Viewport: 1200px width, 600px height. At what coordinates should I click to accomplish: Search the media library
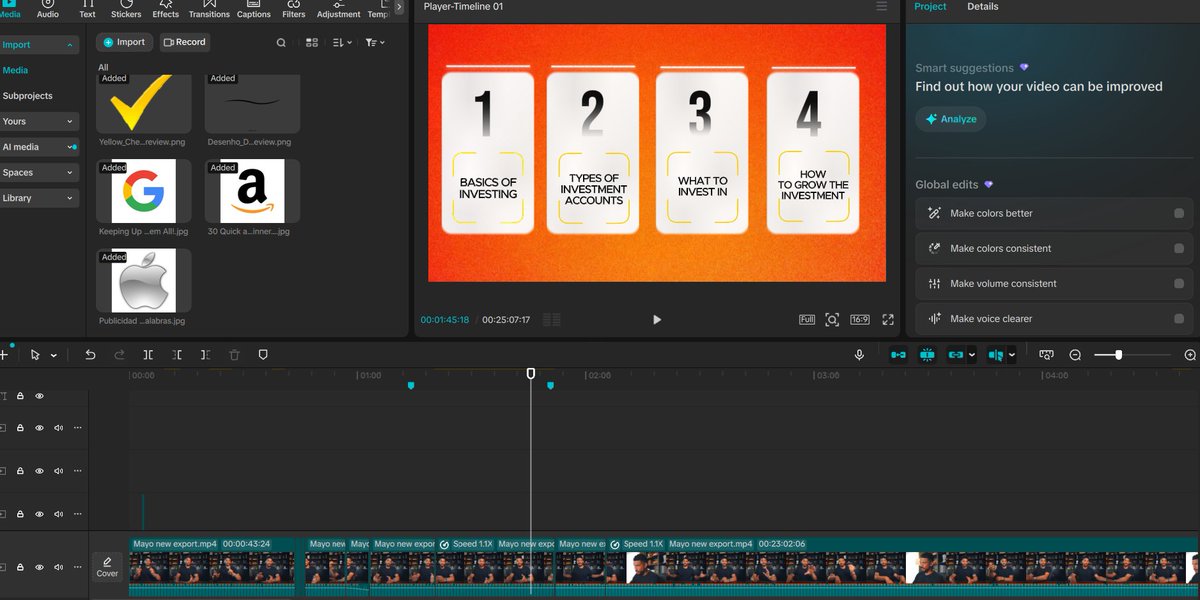pos(281,43)
